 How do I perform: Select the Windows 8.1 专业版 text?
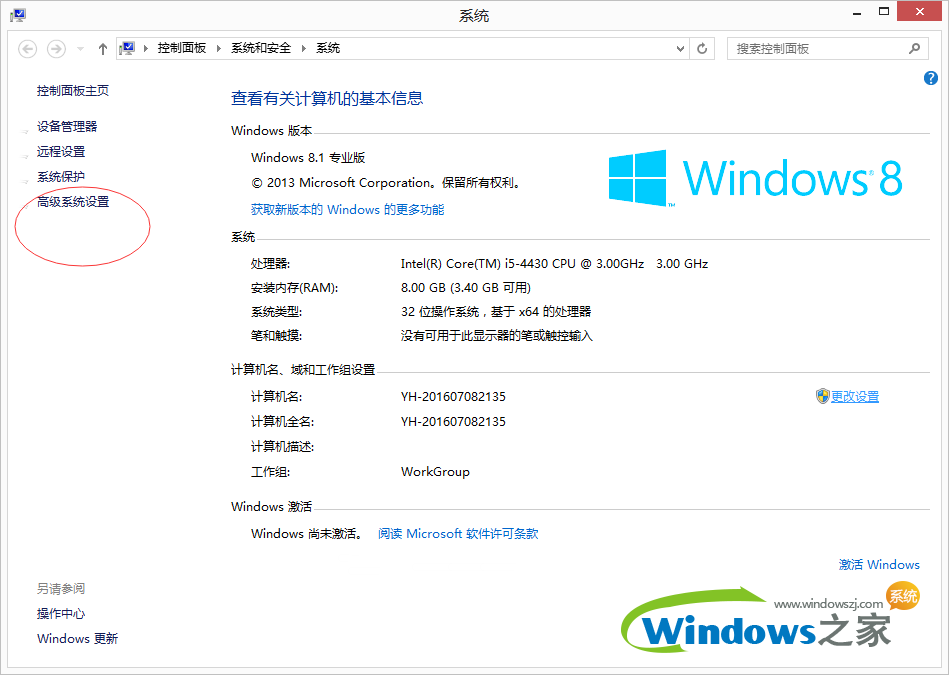(308, 157)
